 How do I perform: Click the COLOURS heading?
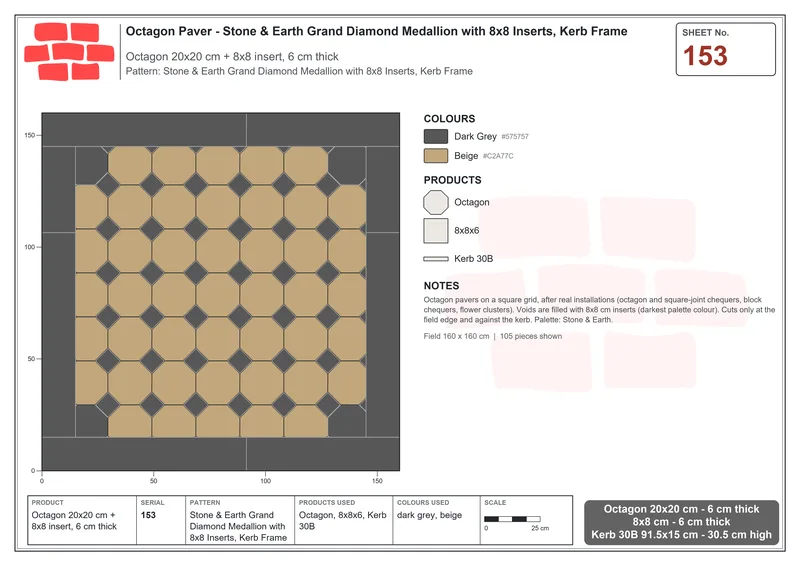449,118
